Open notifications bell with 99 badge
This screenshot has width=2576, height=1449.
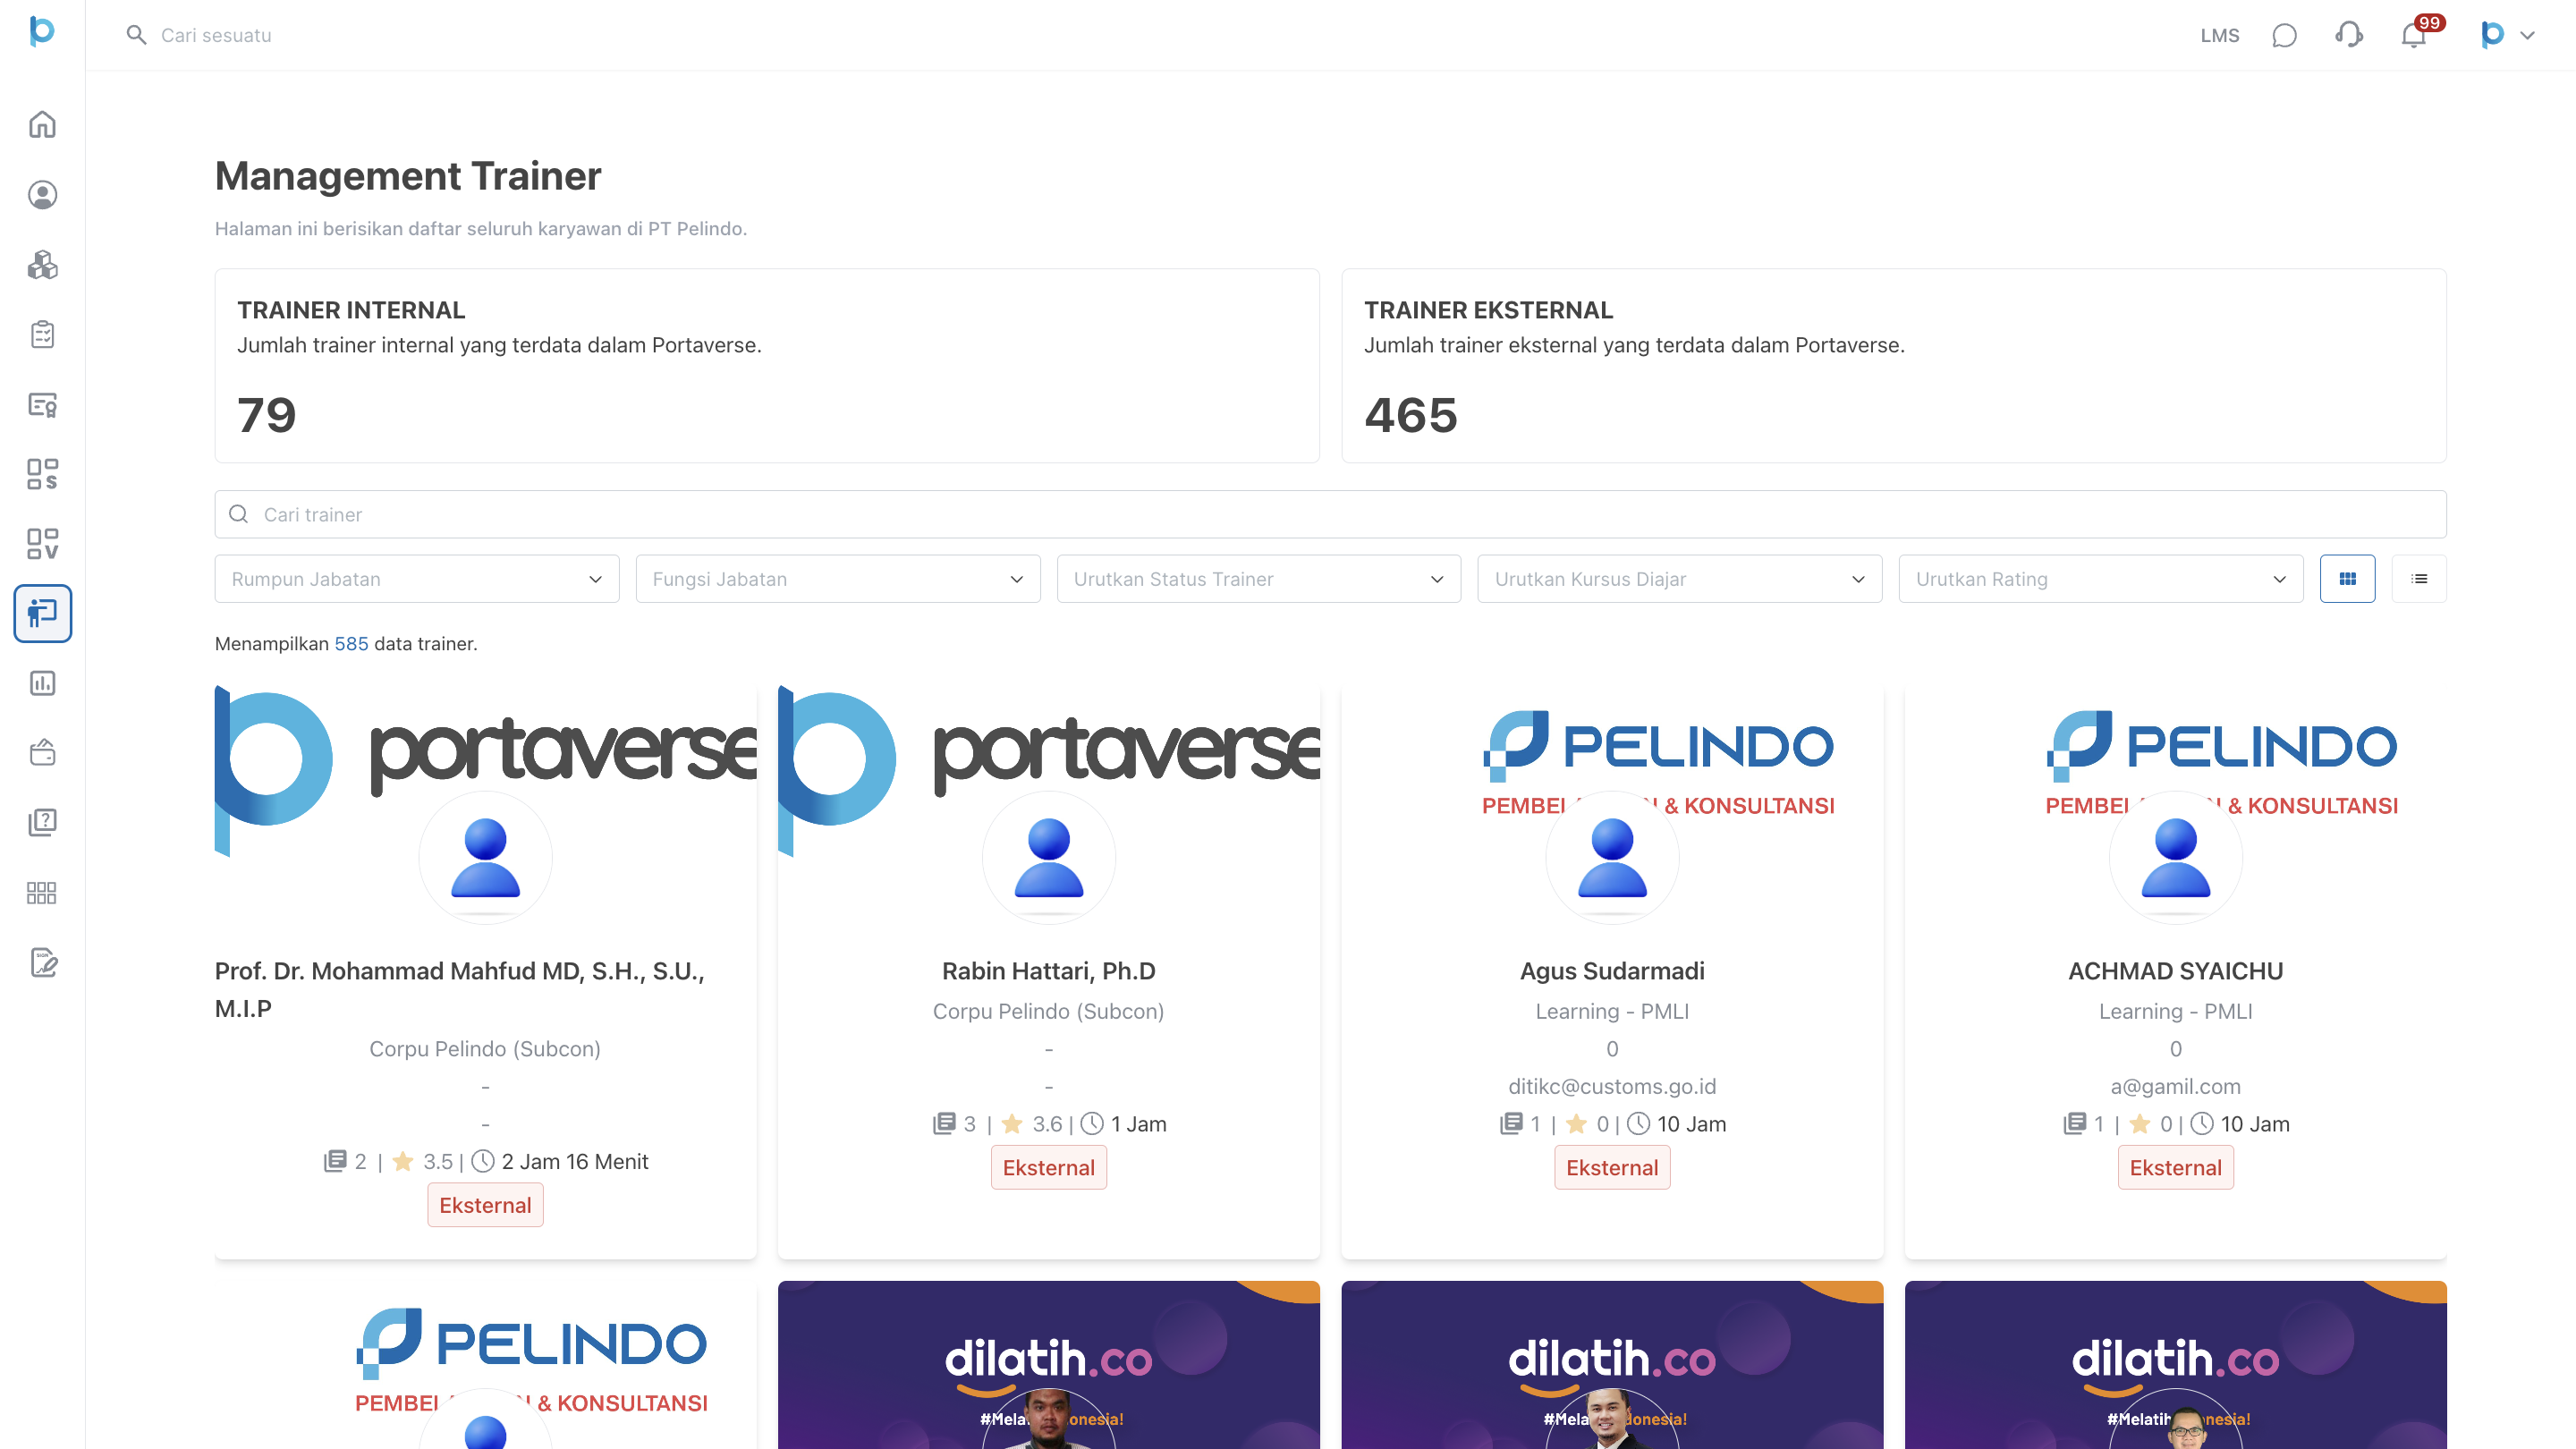tap(2413, 35)
